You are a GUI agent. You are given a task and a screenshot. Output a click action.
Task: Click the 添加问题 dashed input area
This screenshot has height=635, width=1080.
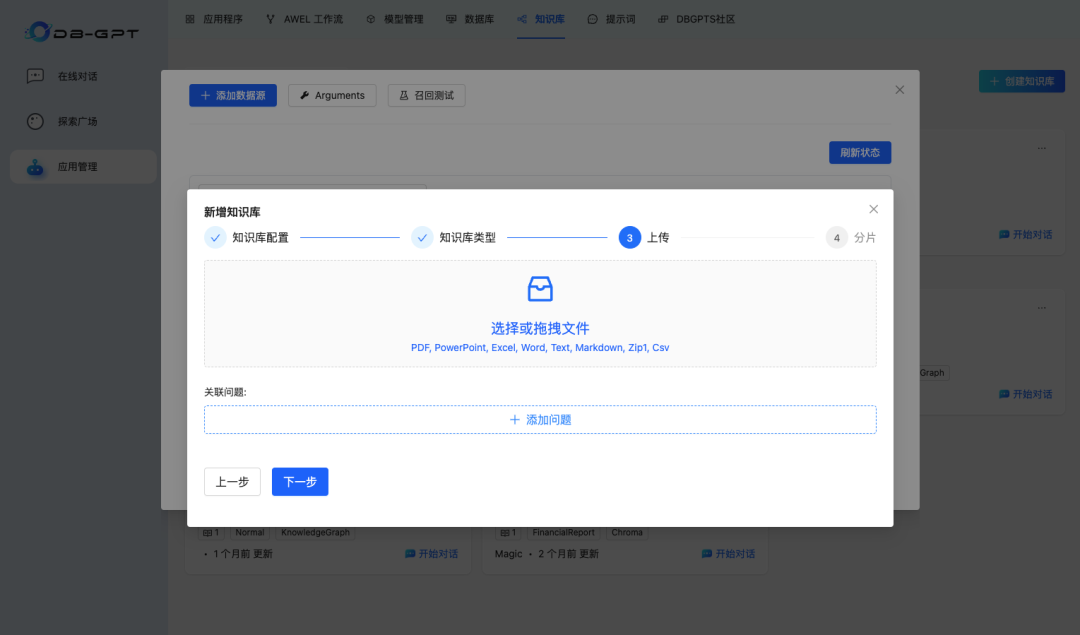coord(540,419)
